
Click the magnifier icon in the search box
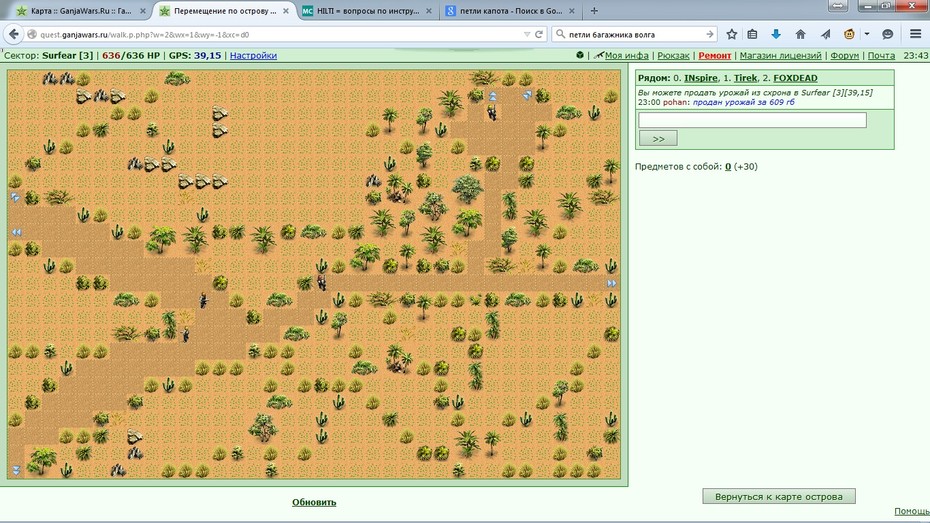560,34
